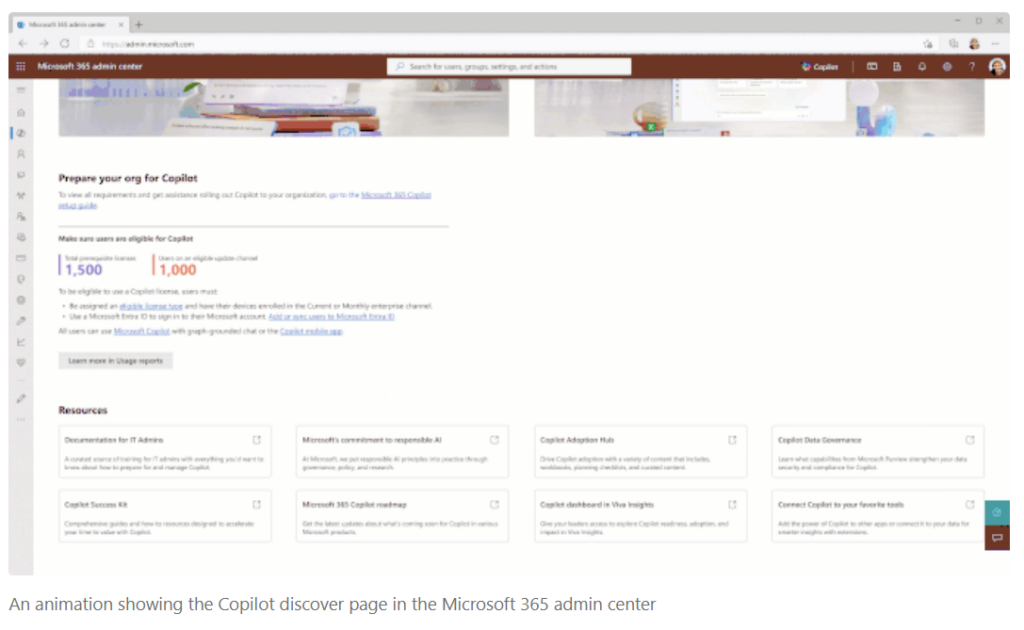Open the help question mark icon
Viewport: 1024px width, 630px height.
tap(972, 67)
